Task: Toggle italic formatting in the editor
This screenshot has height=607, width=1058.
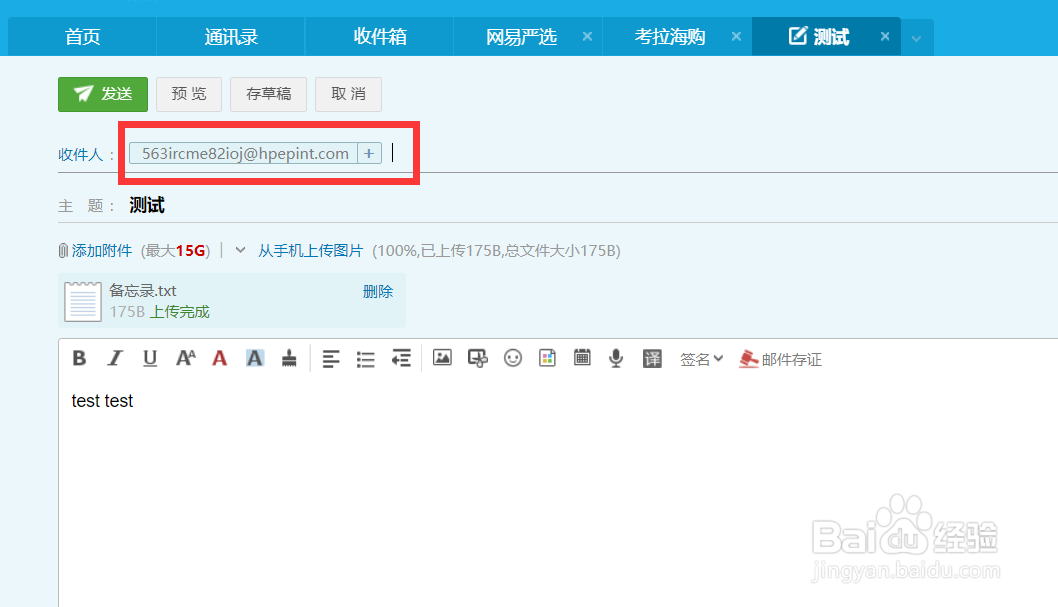Action: tap(114, 358)
